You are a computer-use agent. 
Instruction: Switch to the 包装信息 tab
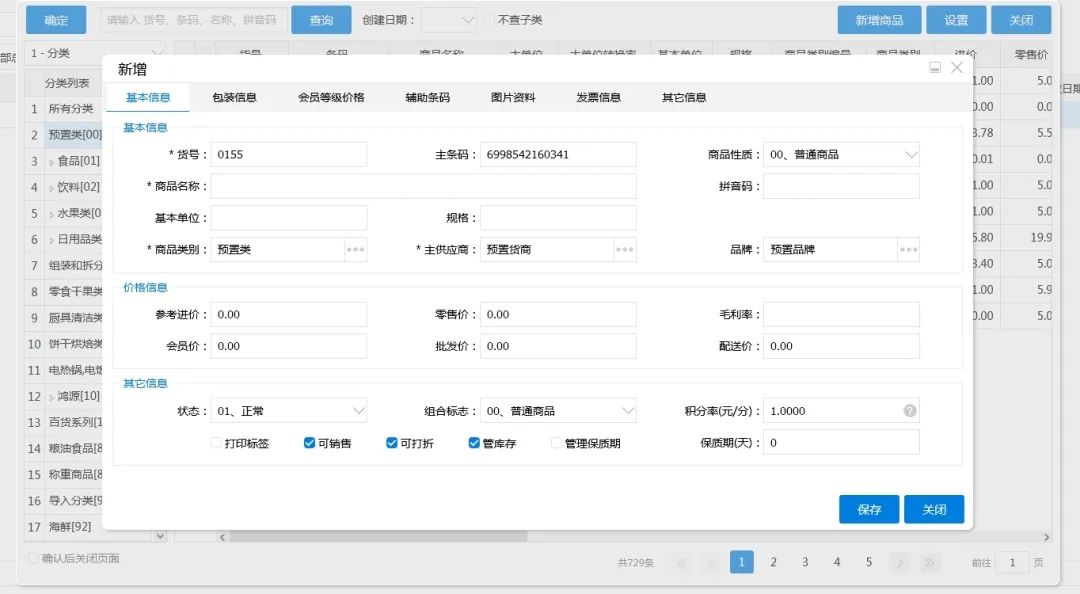234,97
